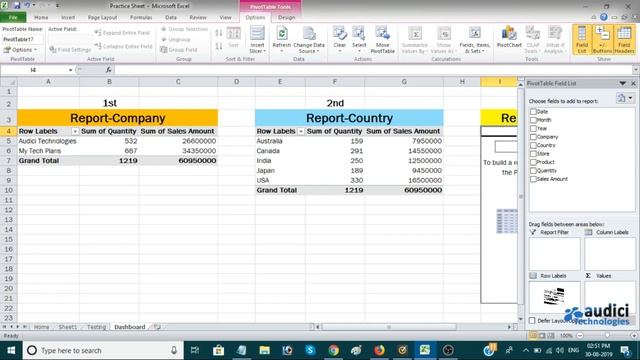Screen dimensions: 640x360
Task: Open Firefox from the taskbar
Action: point(379,350)
